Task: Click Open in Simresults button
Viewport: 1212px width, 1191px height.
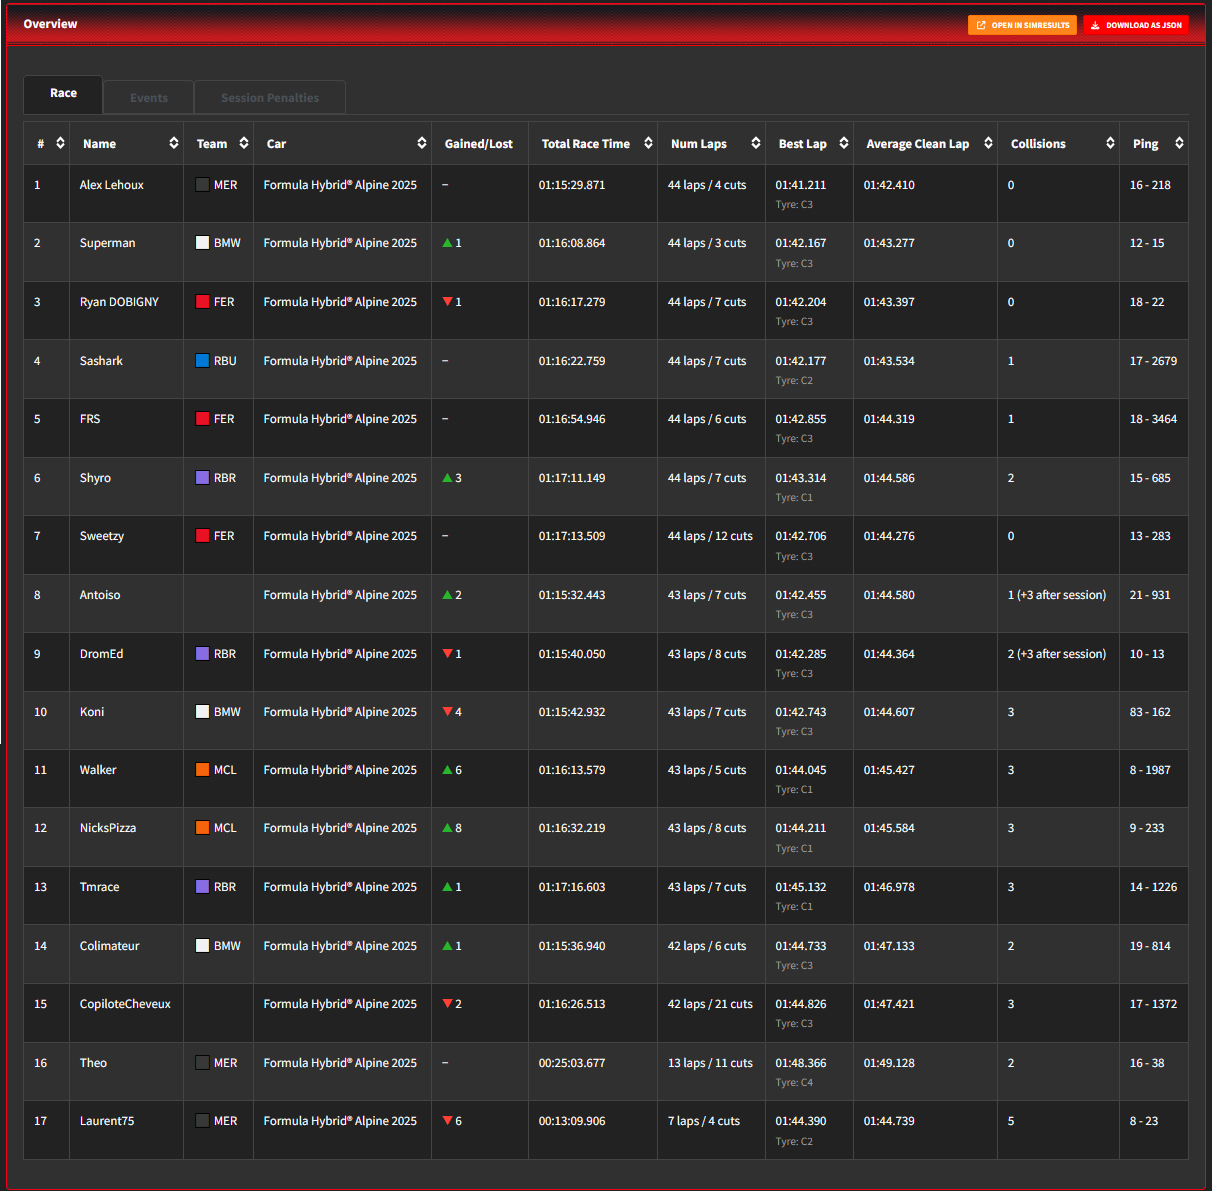Action: [1022, 25]
